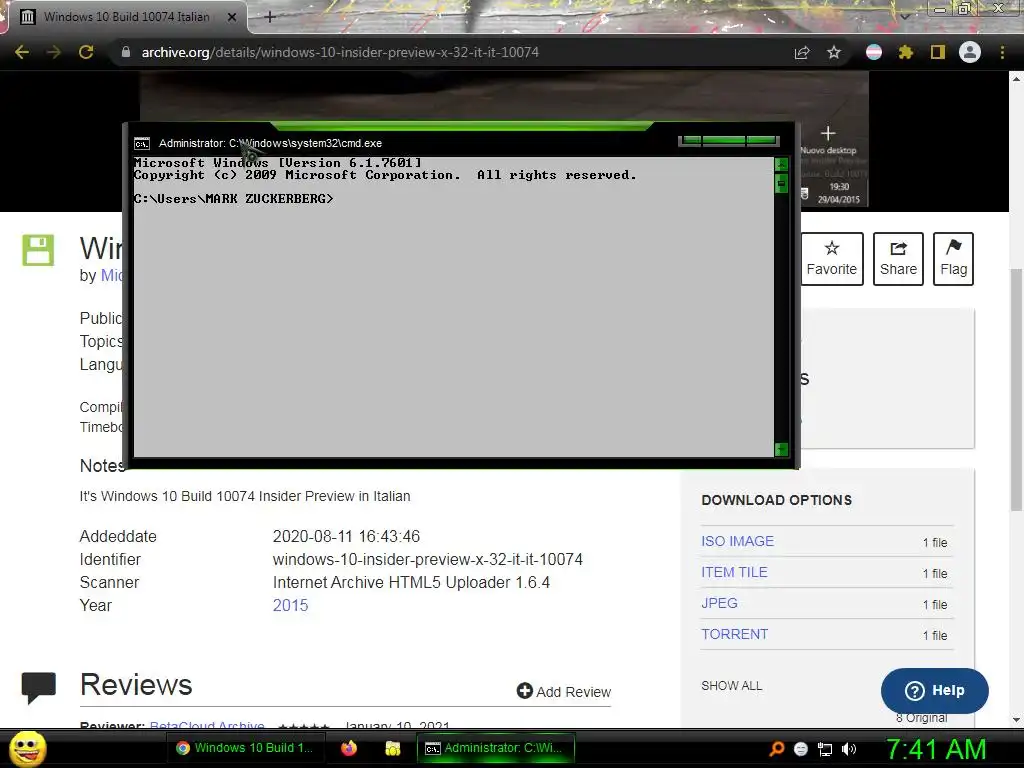Click the text Internet Archive HTML5 Uploader 1.6.4
This screenshot has height=768, width=1024.
tap(411, 583)
